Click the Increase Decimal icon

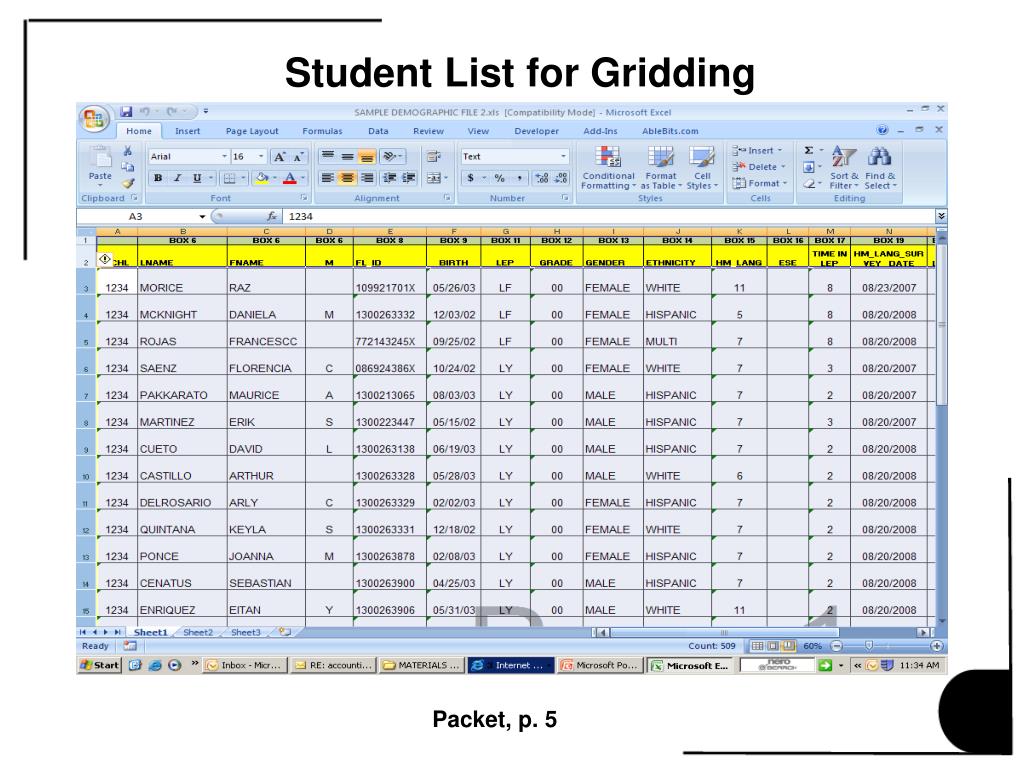coord(542,178)
